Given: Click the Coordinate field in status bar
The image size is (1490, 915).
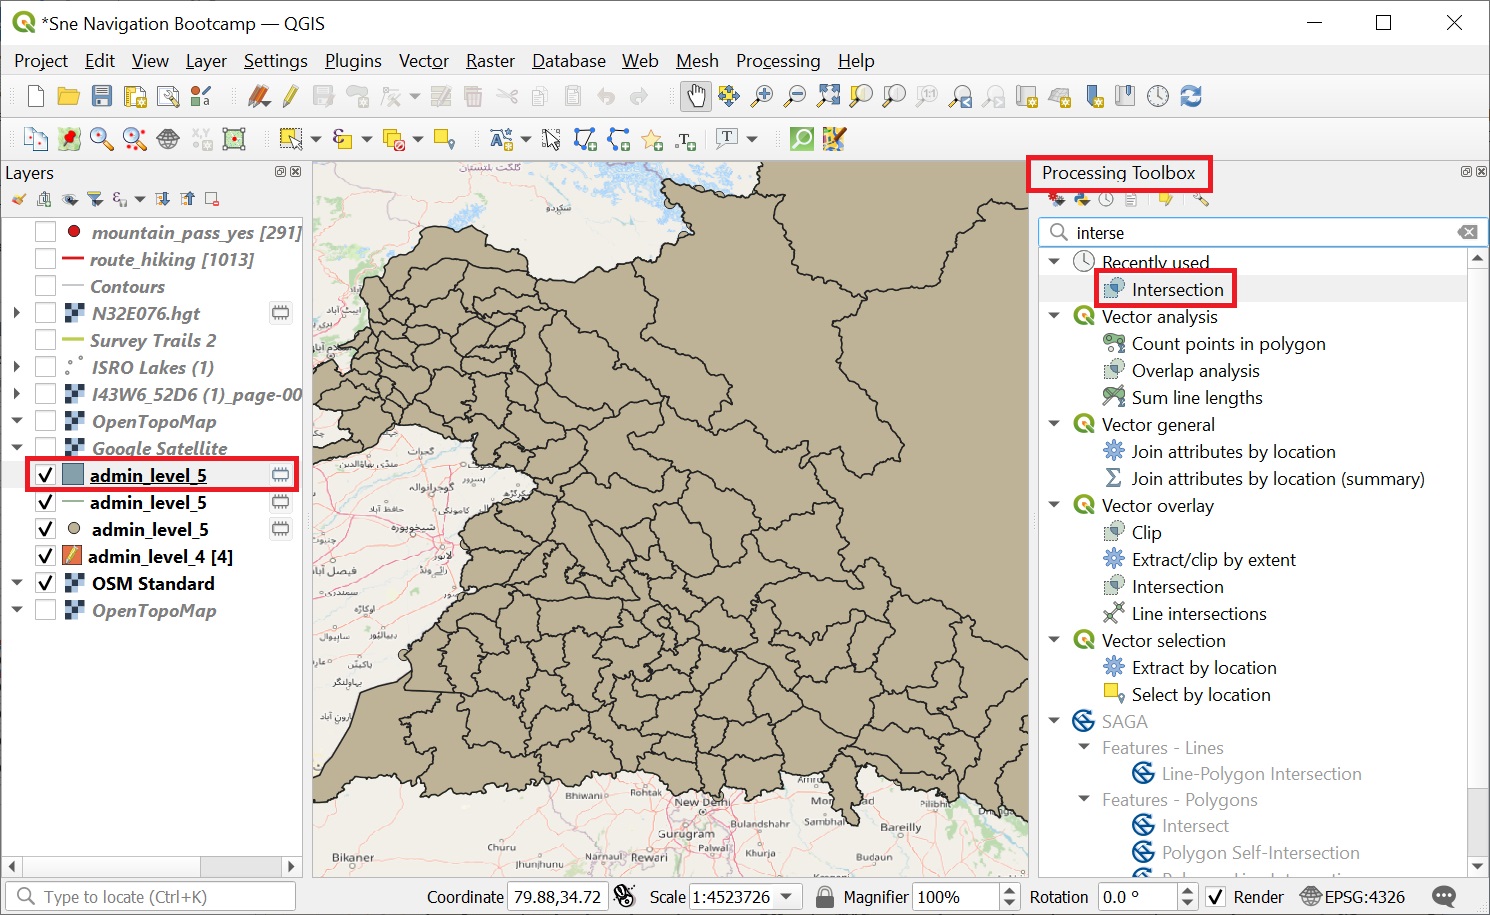Looking at the screenshot, I should point(558,897).
